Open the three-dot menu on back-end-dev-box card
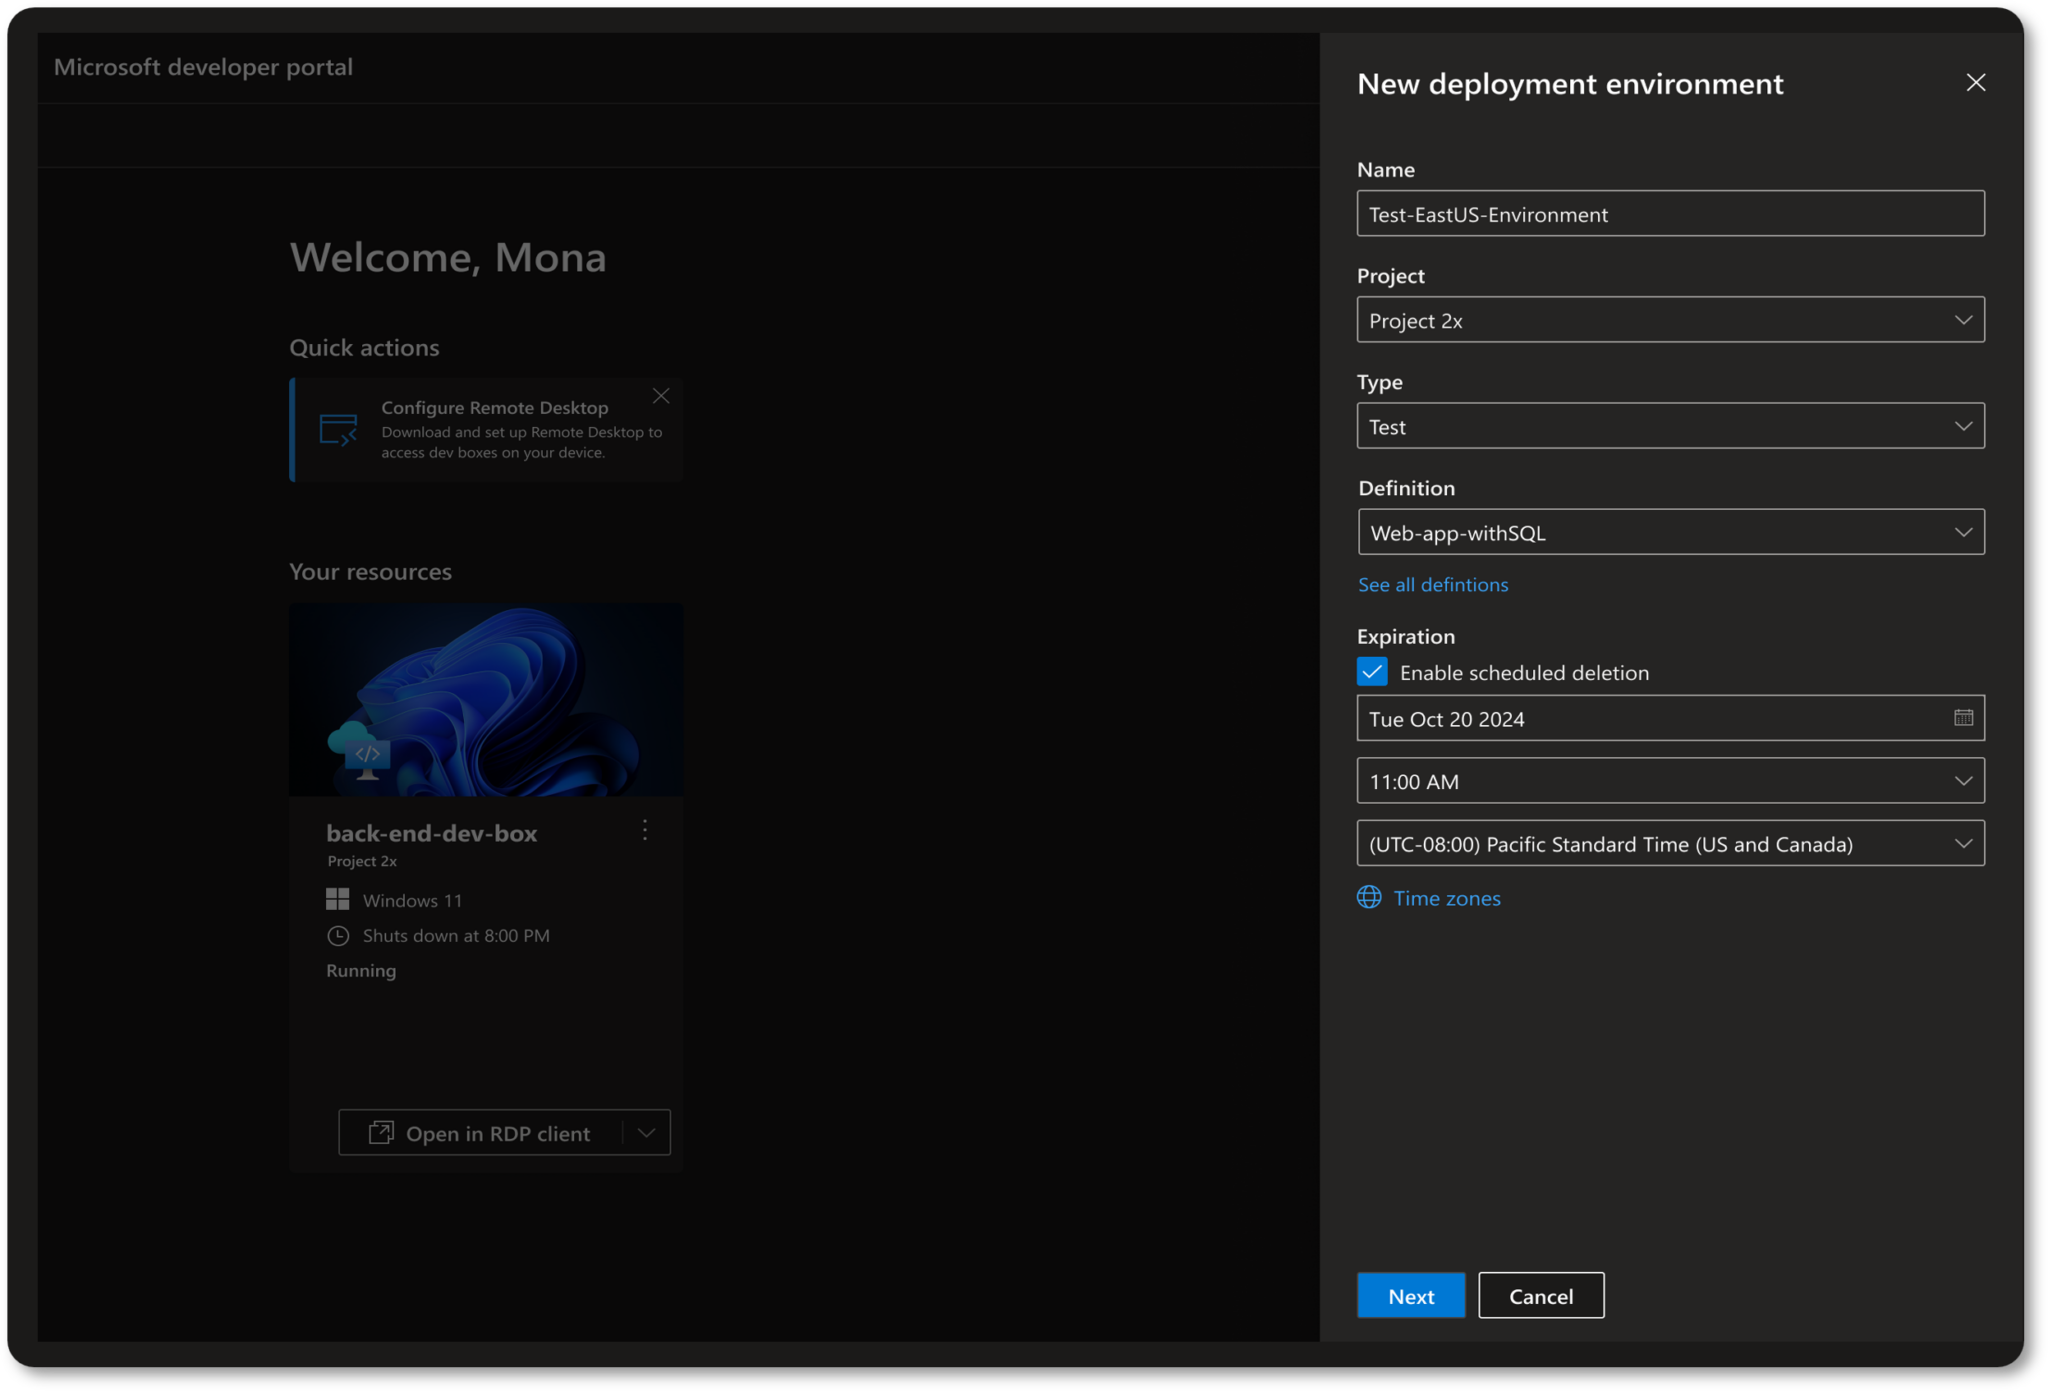 point(645,830)
